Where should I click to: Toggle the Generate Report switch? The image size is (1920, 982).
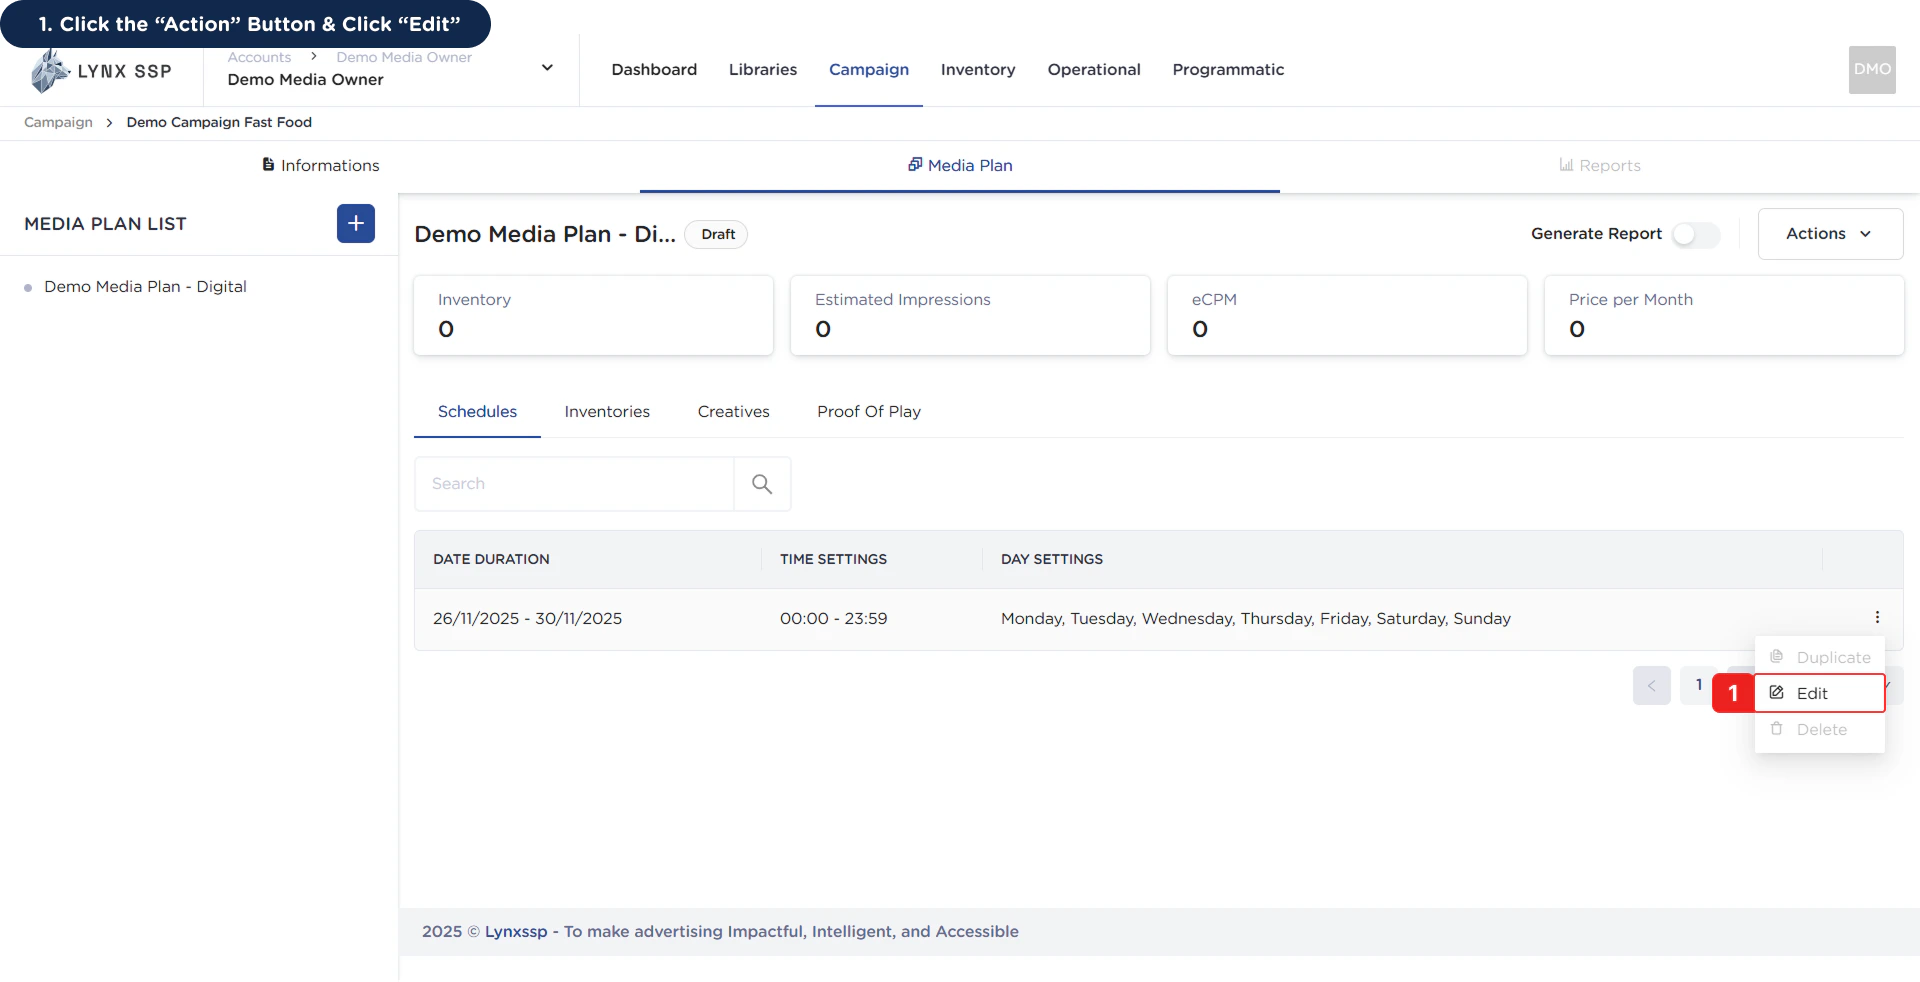click(1696, 234)
